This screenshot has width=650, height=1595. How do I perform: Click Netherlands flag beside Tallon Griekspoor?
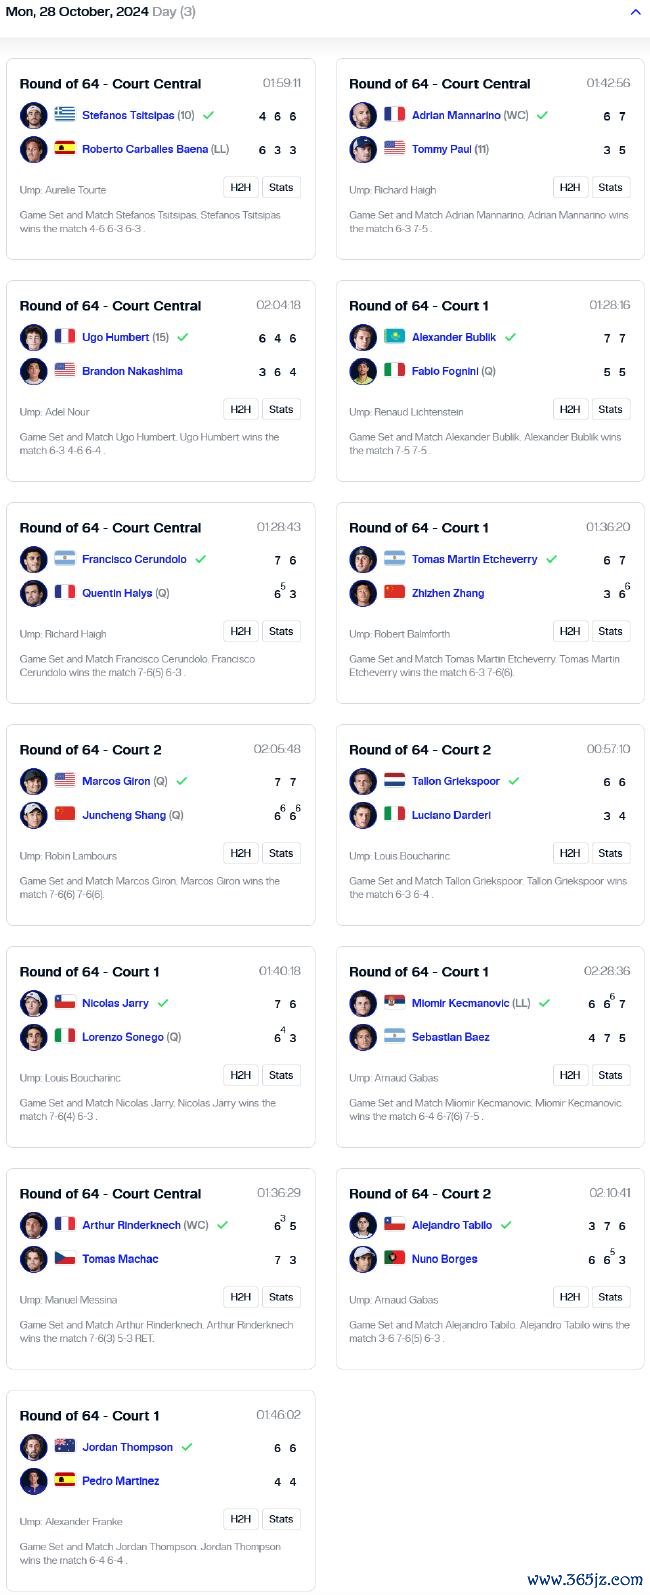(395, 780)
